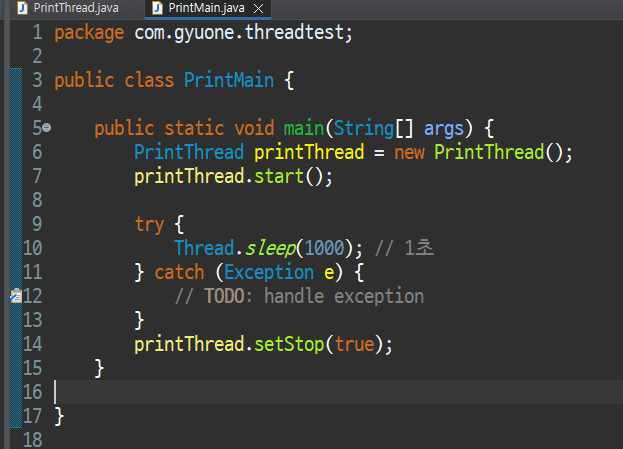Click the 'class' keyword on line 3
The height and width of the screenshot is (449, 623).
(x=149, y=81)
